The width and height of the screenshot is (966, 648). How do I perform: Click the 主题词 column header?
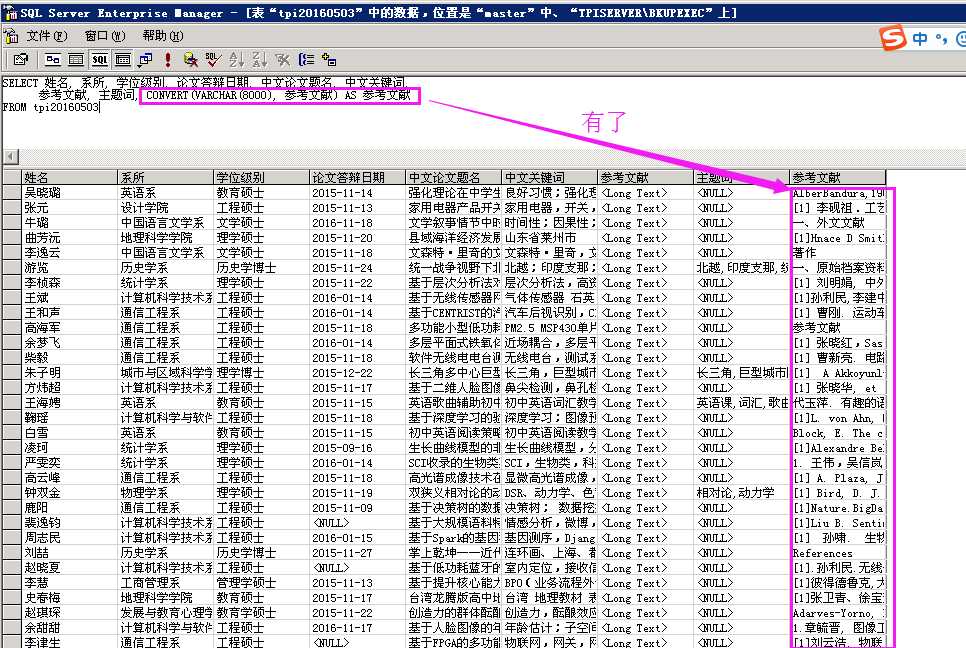tap(742, 177)
